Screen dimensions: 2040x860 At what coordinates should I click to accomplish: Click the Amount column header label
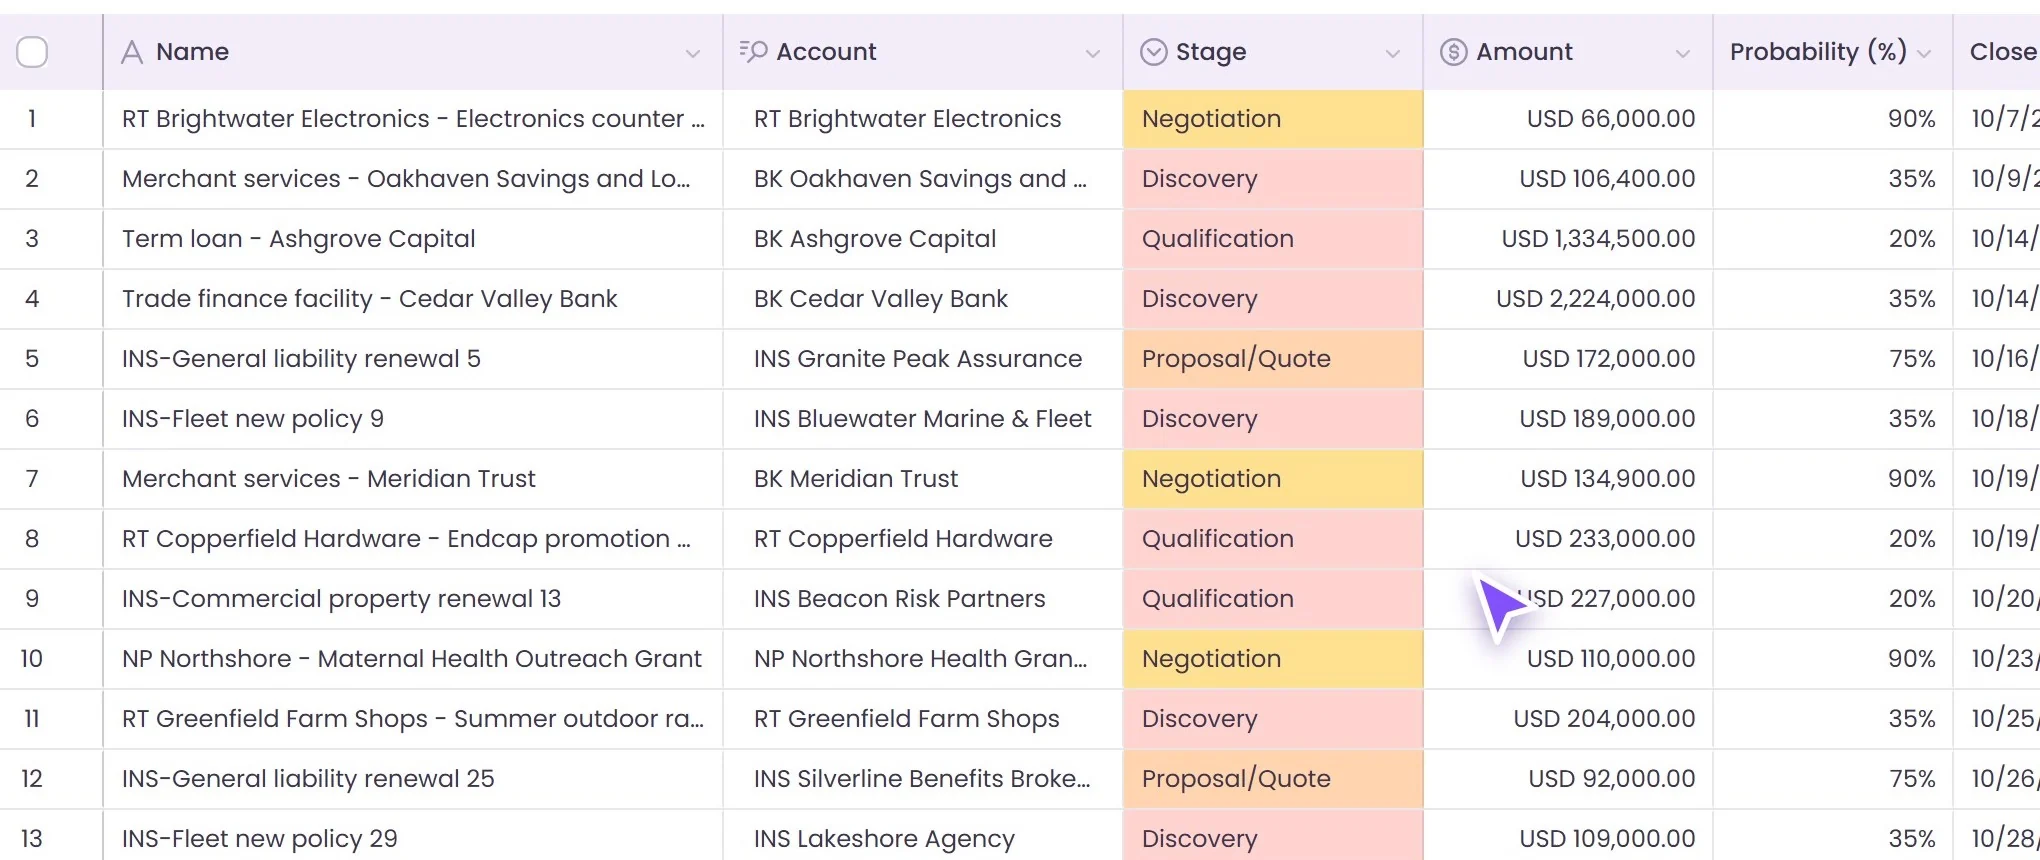pos(1524,52)
